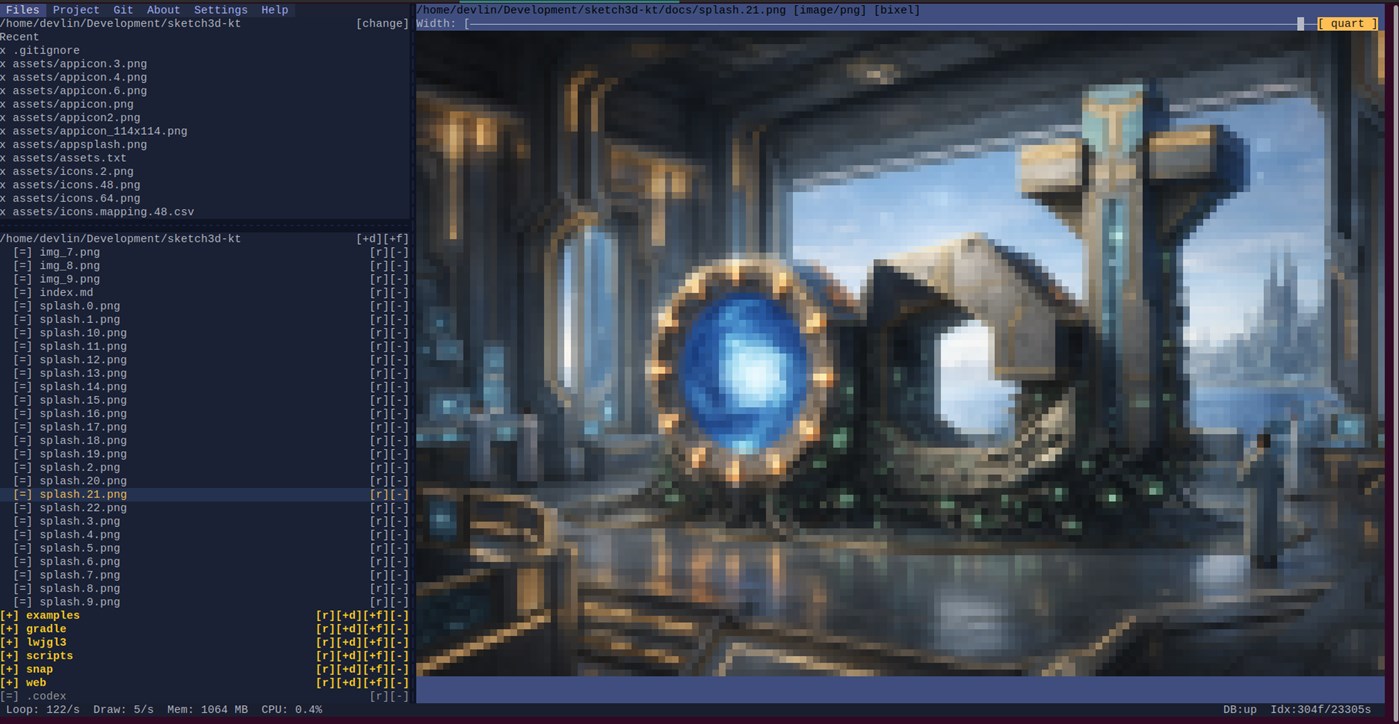Open the Settings menu
1399x724 pixels.
tap(221, 10)
